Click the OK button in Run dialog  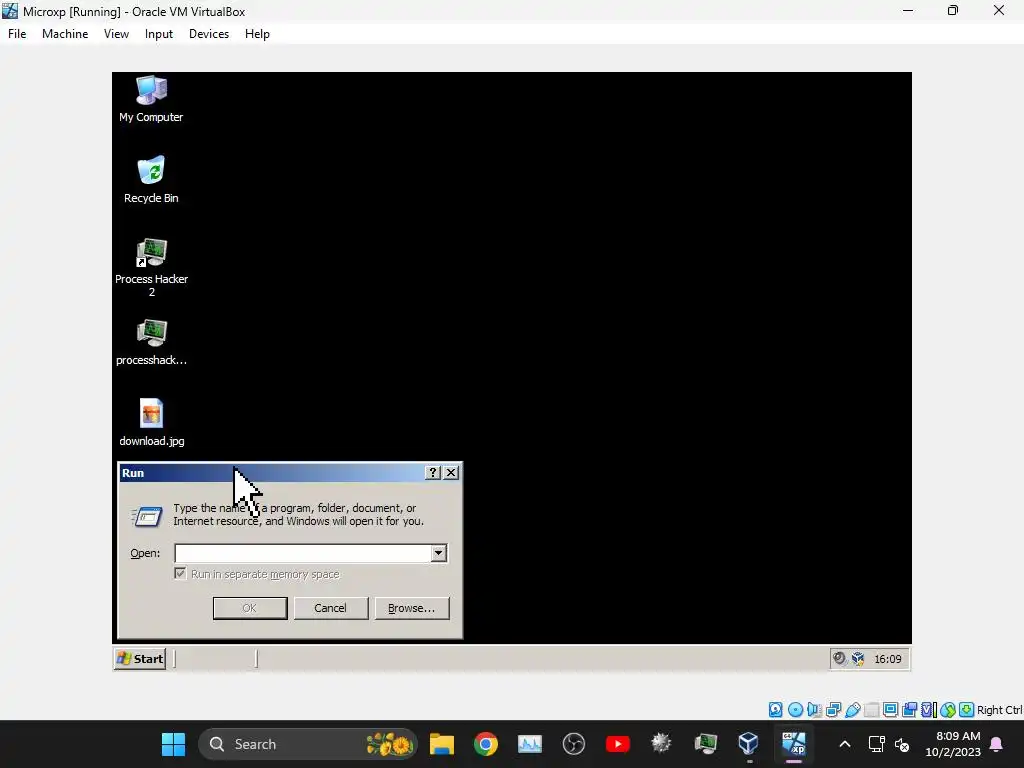coord(250,608)
